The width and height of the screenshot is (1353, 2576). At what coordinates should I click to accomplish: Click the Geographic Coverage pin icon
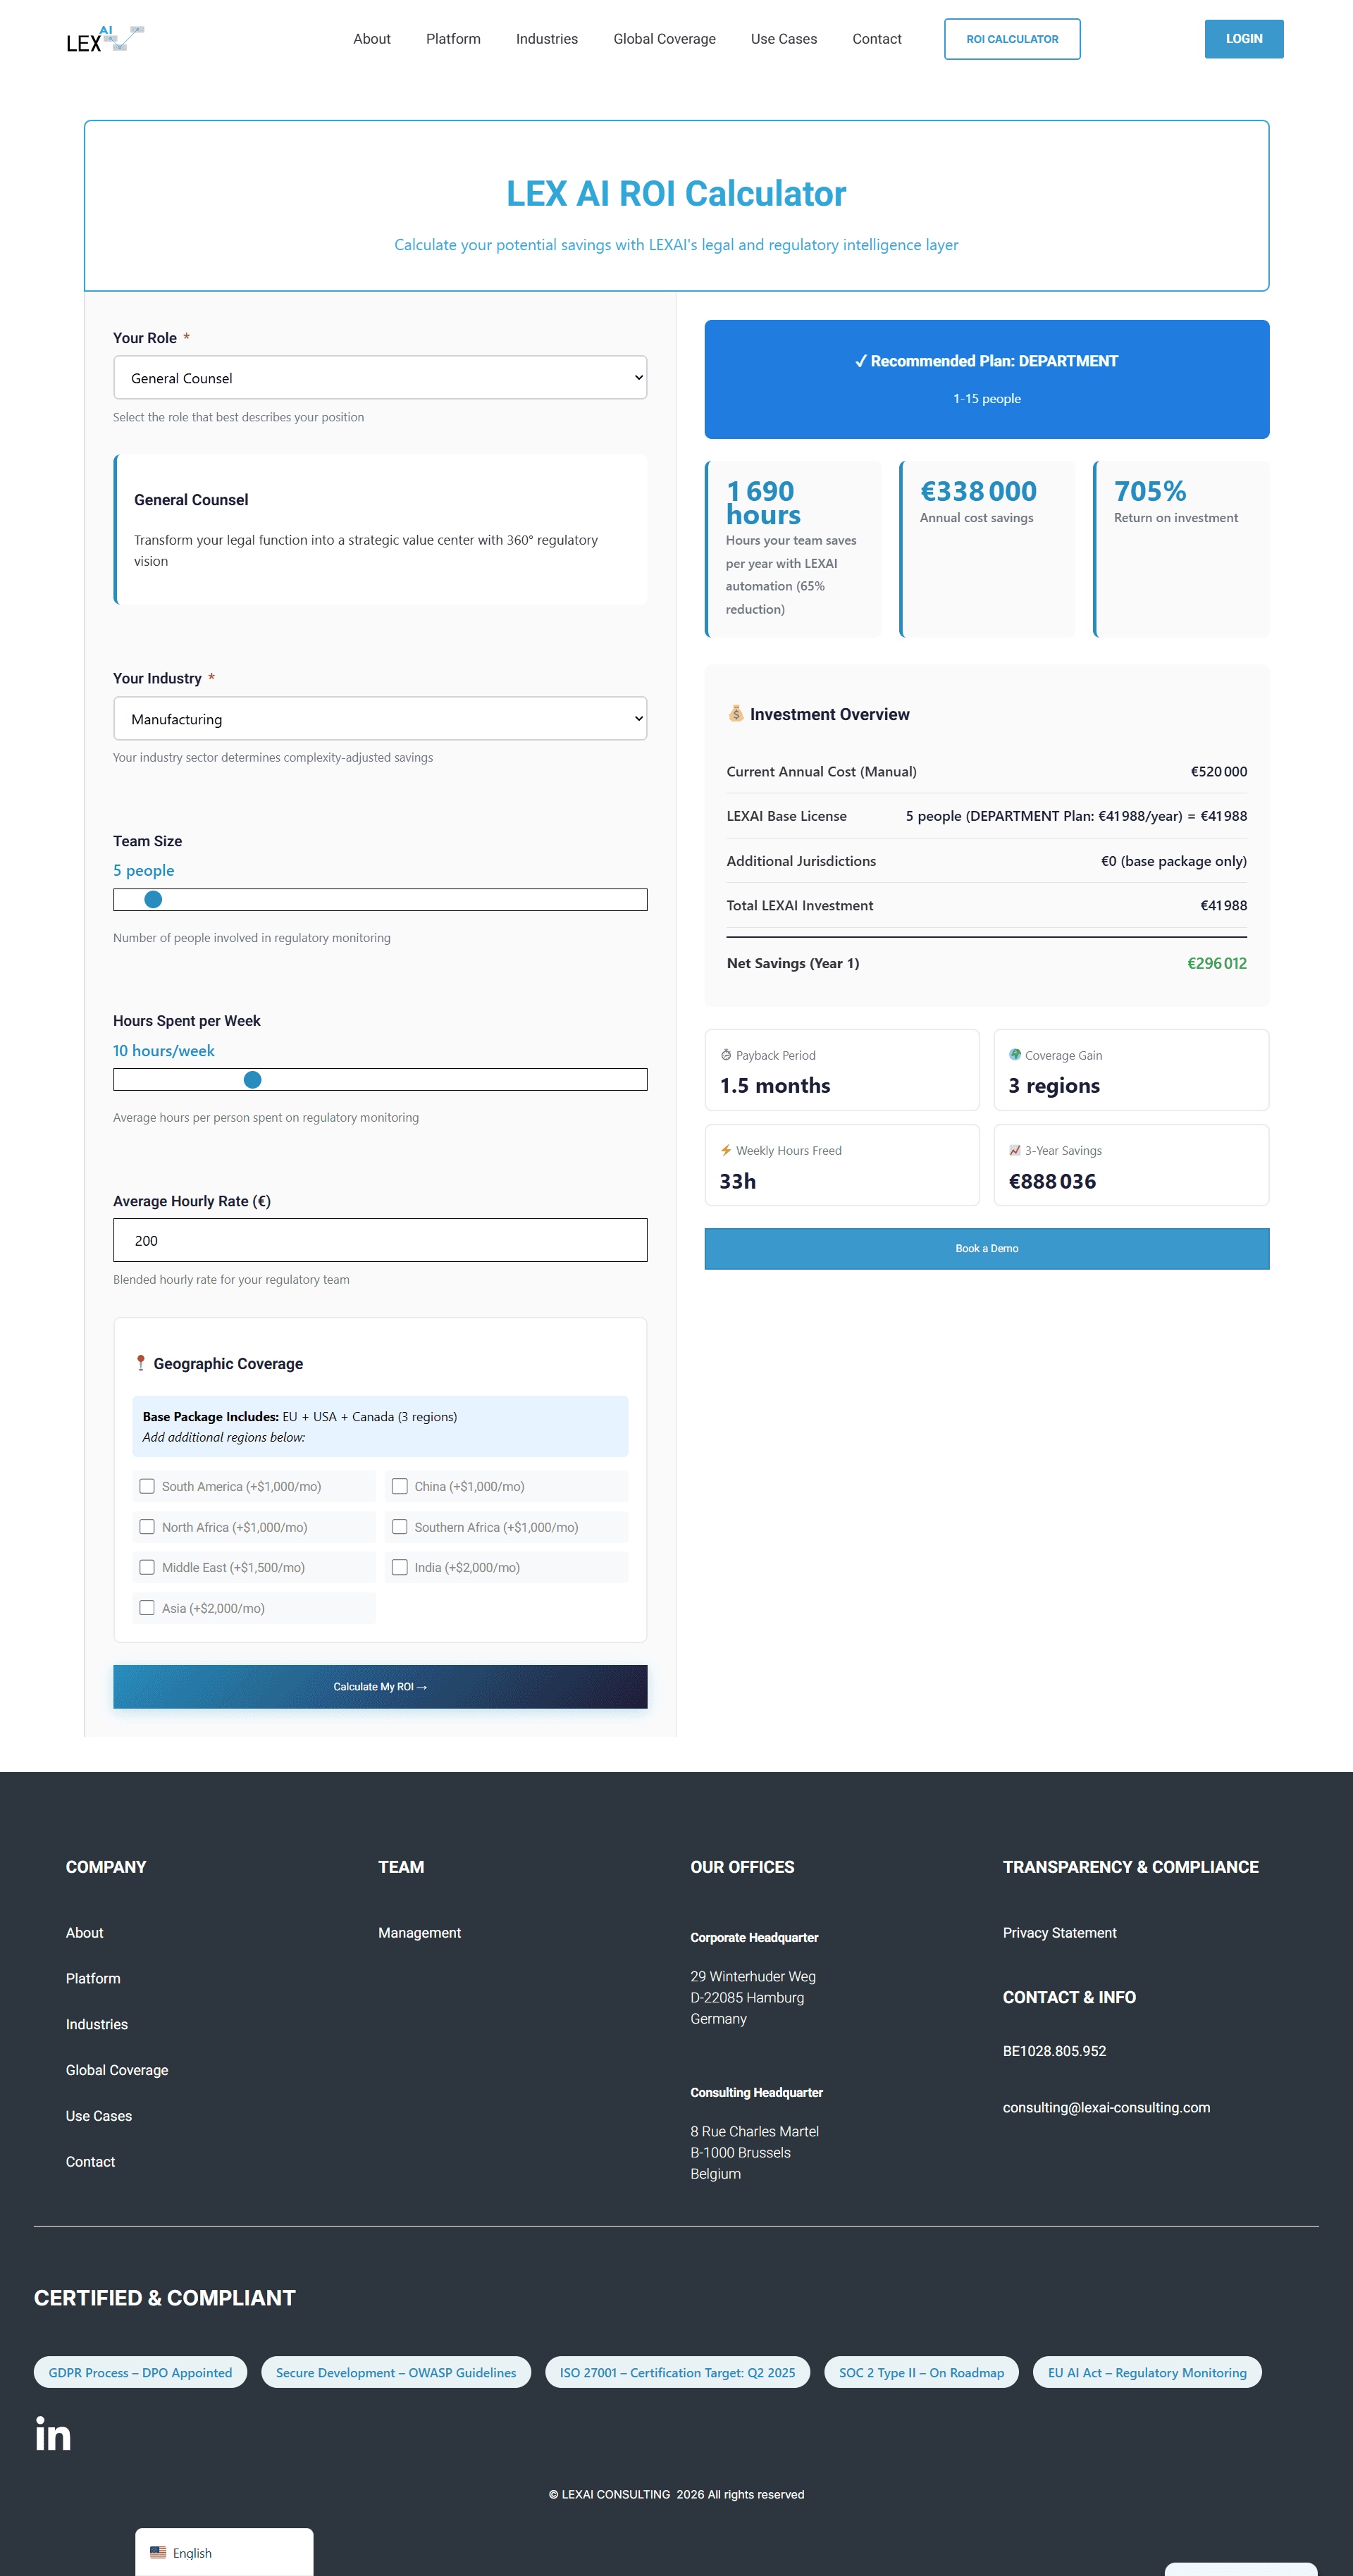click(141, 1363)
